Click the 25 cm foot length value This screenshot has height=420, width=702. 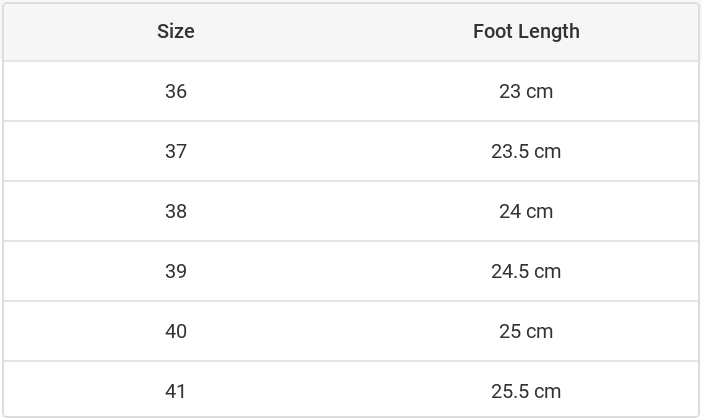526,331
